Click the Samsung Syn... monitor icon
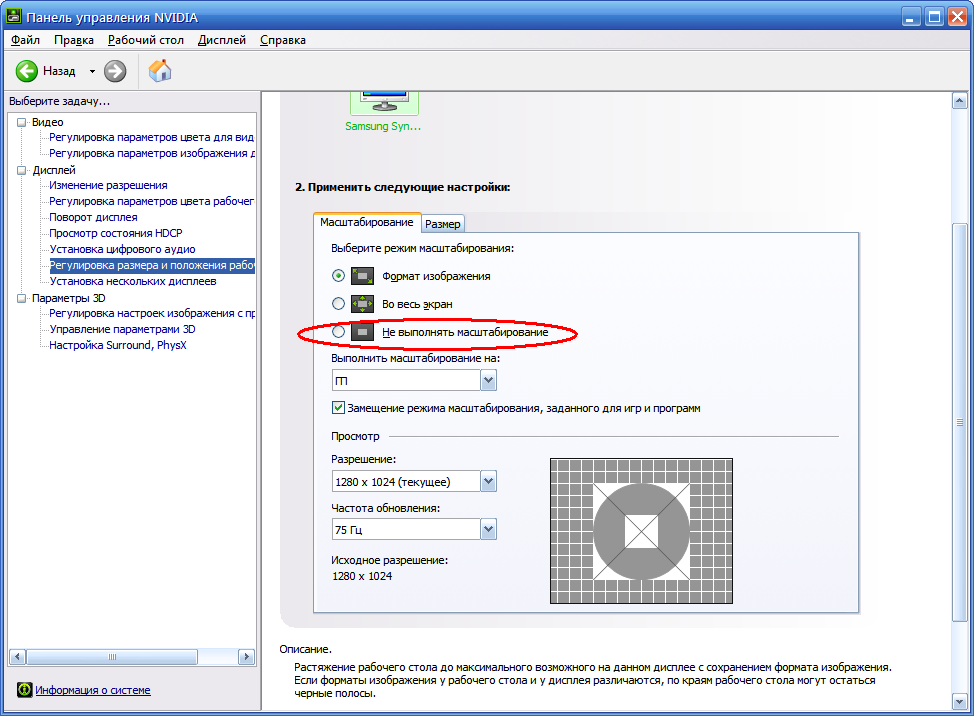This screenshot has width=974, height=716. [x=384, y=103]
